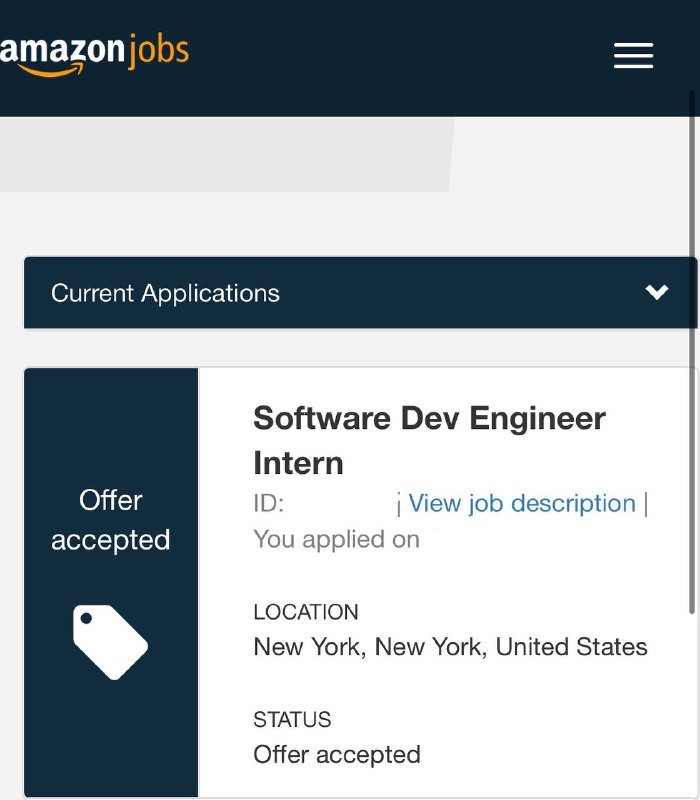
Task: Select New York, New York, United States text
Action: click(x=451, y=646)
